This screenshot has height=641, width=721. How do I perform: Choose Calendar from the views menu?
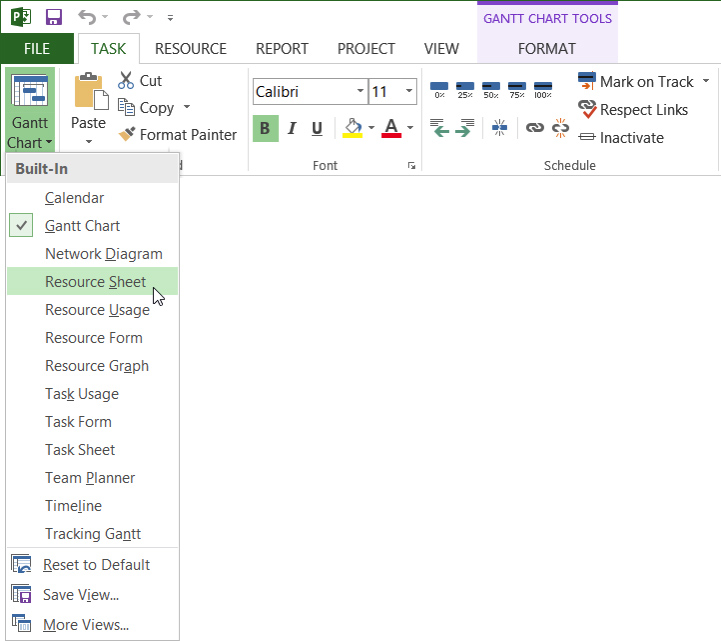[92, 198]
